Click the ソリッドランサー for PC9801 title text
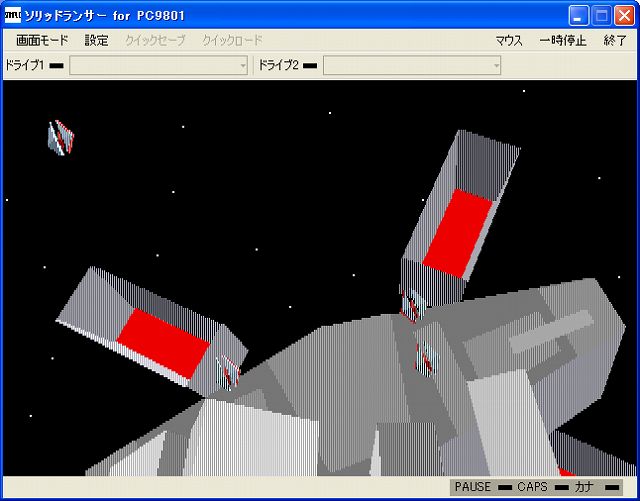Viewport: 640px width, 501px height. click(x=104, y=16)
